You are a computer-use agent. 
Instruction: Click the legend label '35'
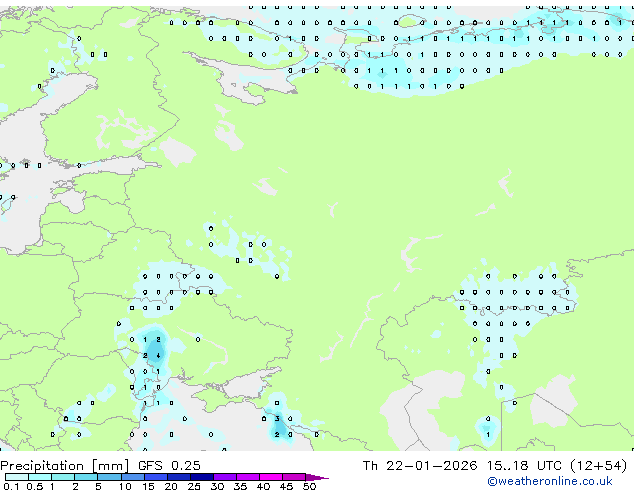click(x=240, y=486)
